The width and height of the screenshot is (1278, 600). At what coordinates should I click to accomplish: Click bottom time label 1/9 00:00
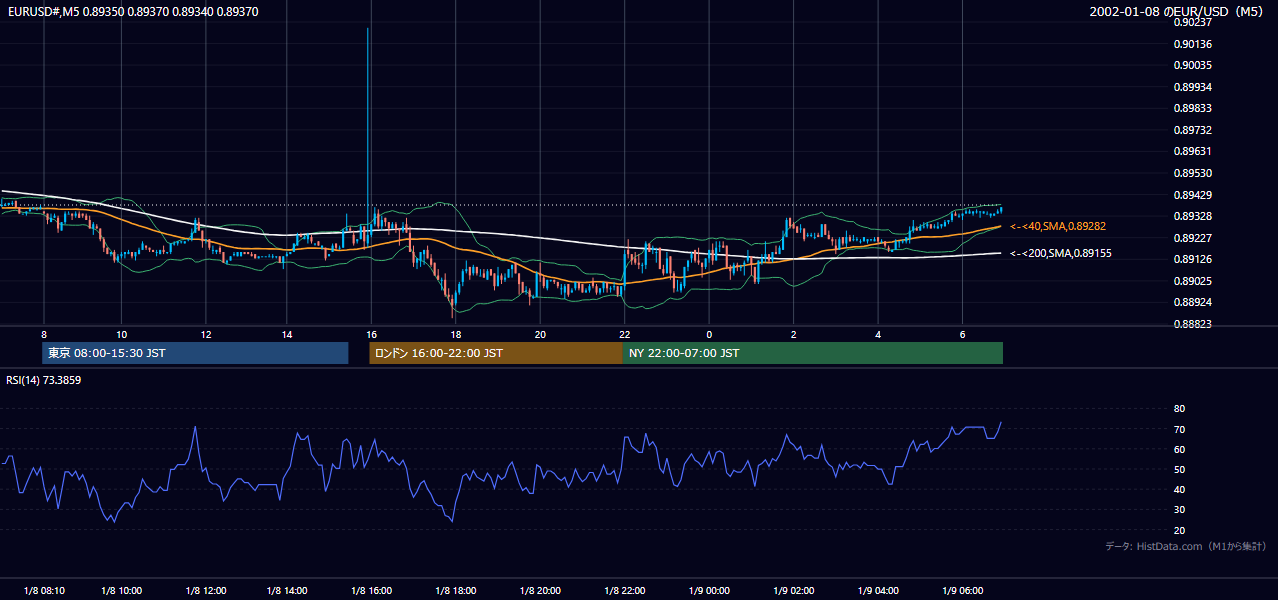click(709, 590)
